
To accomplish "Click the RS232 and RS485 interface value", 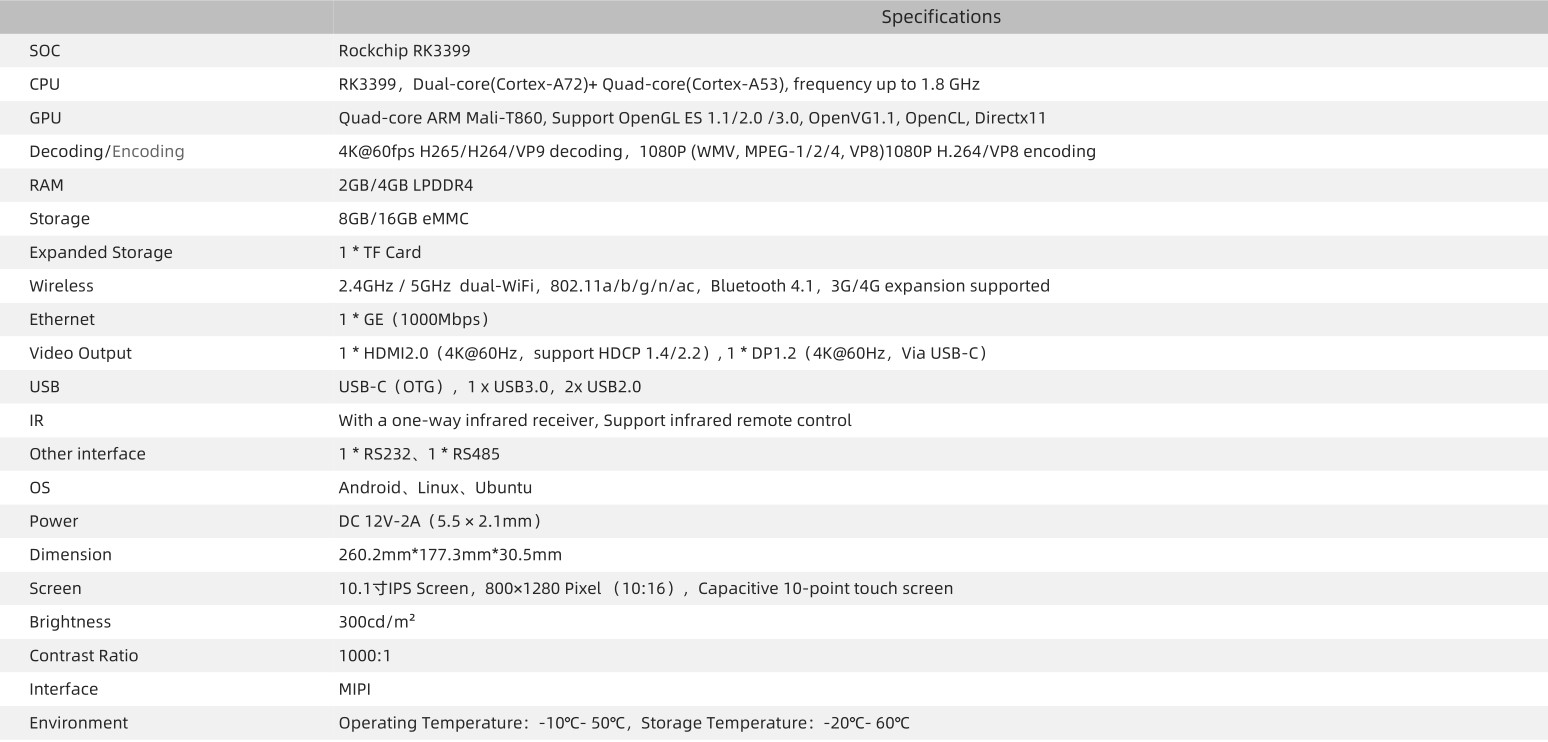I will (419, 454).
